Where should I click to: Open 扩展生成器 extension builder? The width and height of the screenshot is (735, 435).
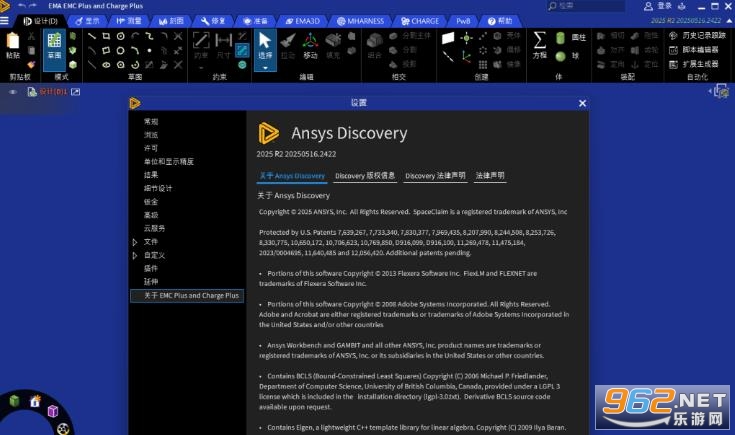(693, 64)
